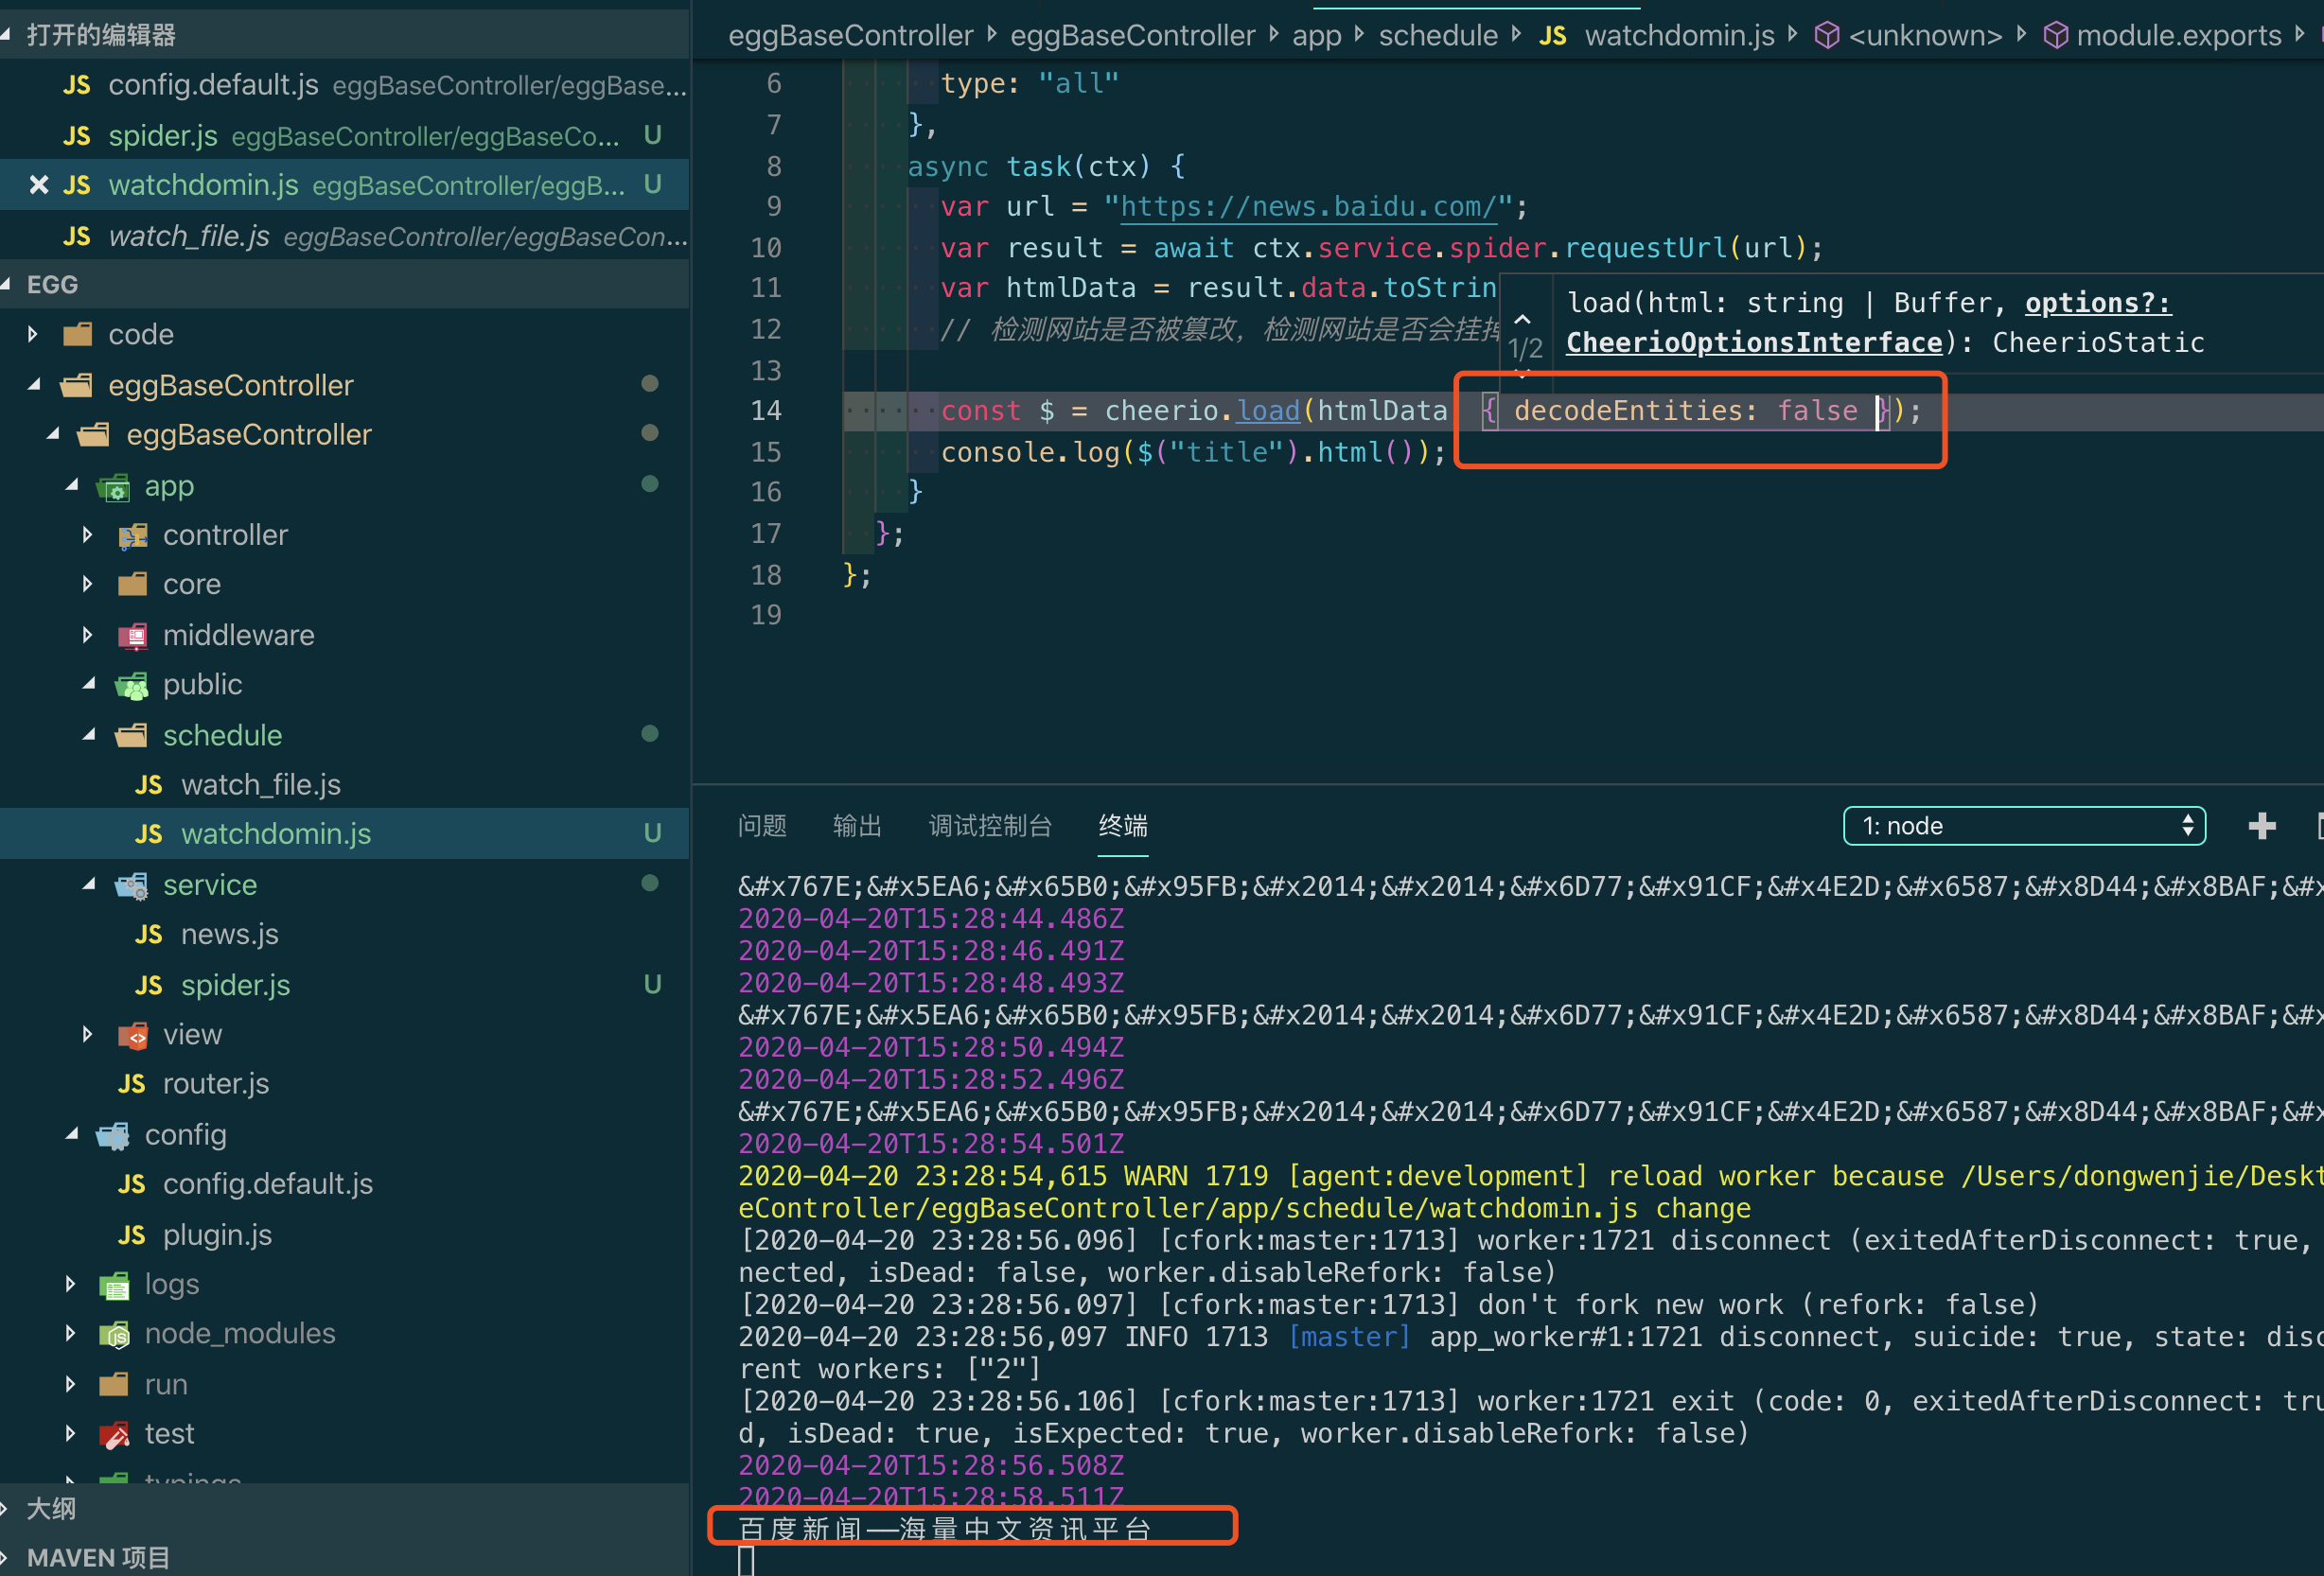This screenshot has width=2324, height=1576.
Task: Expand the core folder
Action: 88,584
